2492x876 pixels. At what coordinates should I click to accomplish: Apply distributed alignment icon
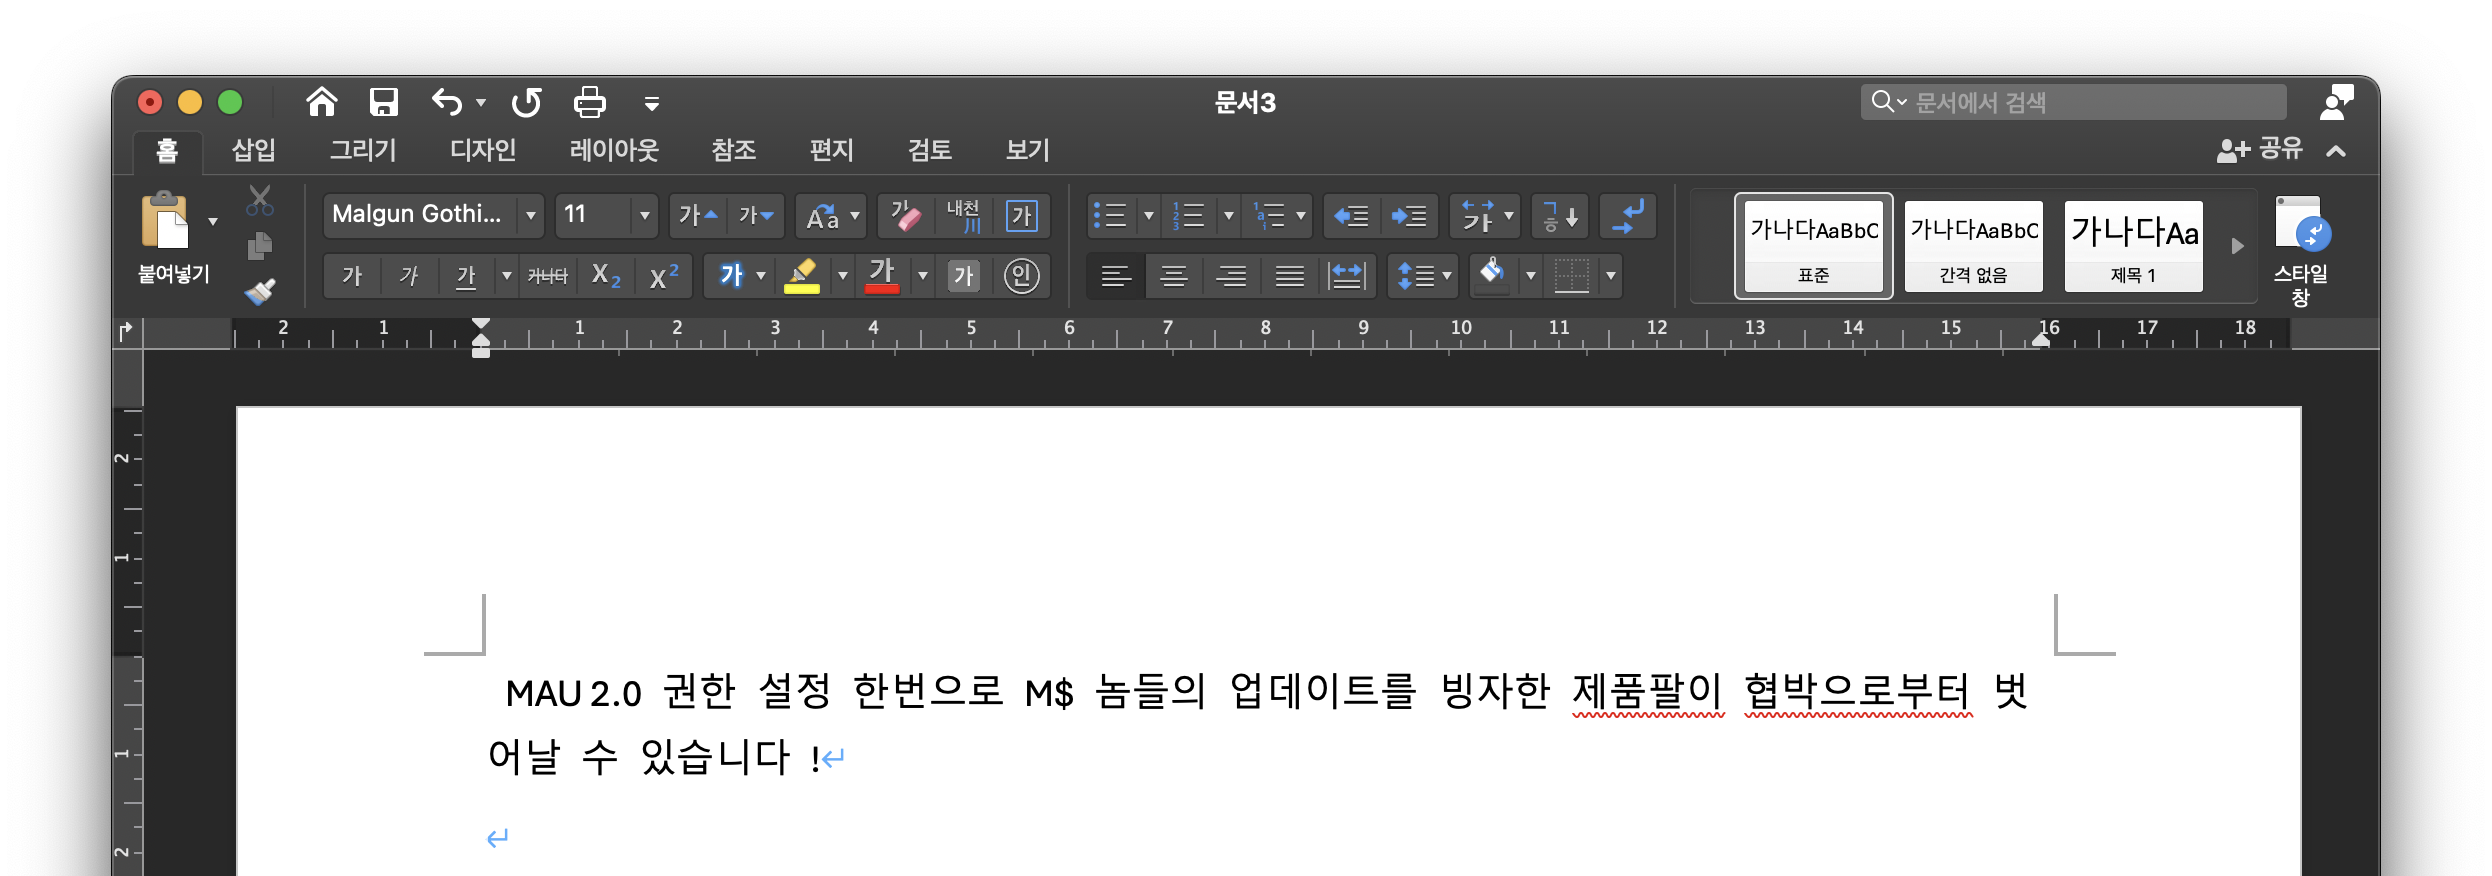tap(1347, 275)
